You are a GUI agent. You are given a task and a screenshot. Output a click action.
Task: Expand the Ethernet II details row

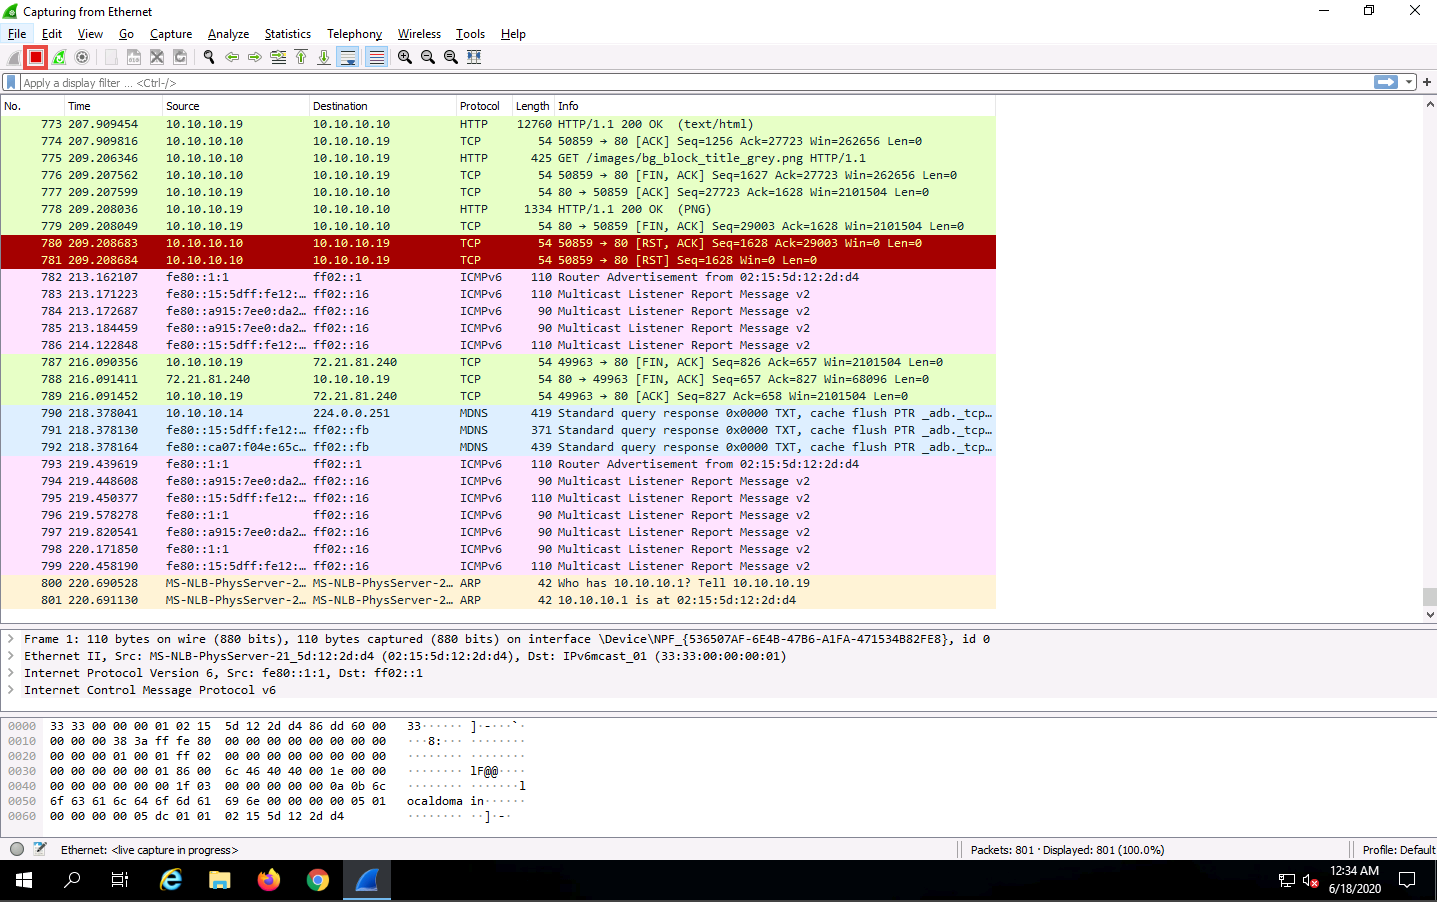[x=11, y=656]
